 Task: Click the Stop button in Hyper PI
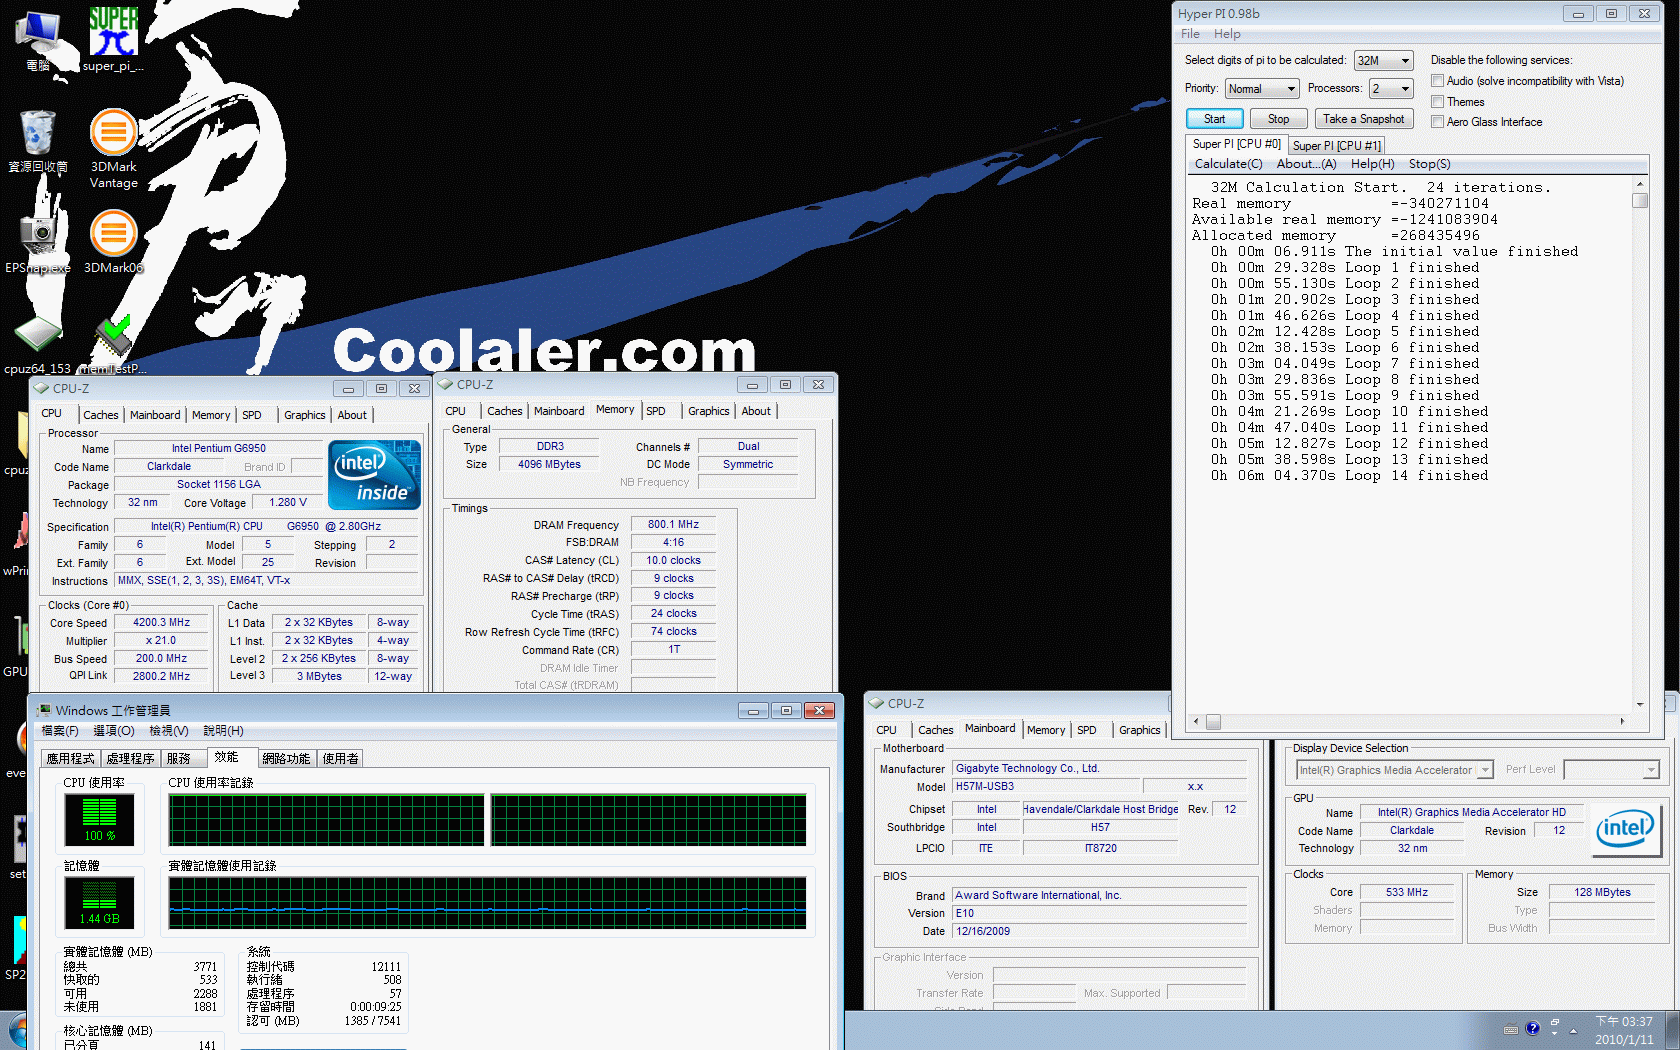[1278, 119]
